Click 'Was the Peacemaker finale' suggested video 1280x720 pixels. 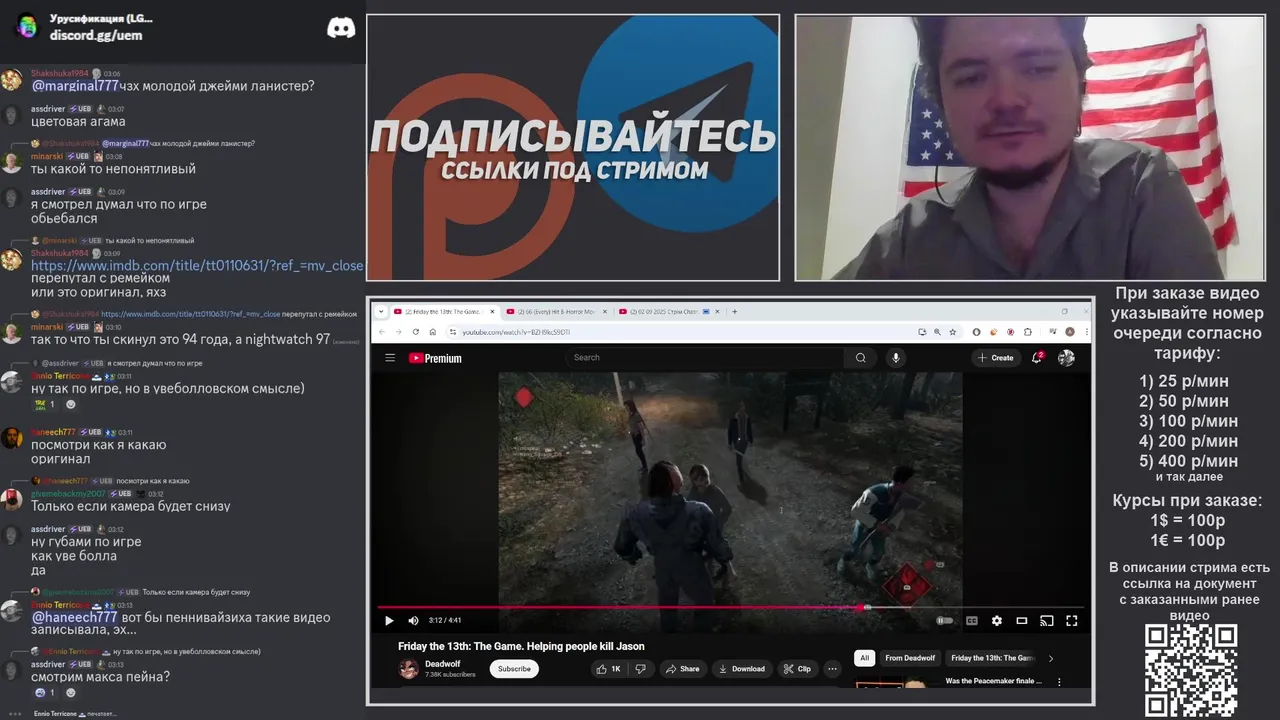tap(994, 681)
